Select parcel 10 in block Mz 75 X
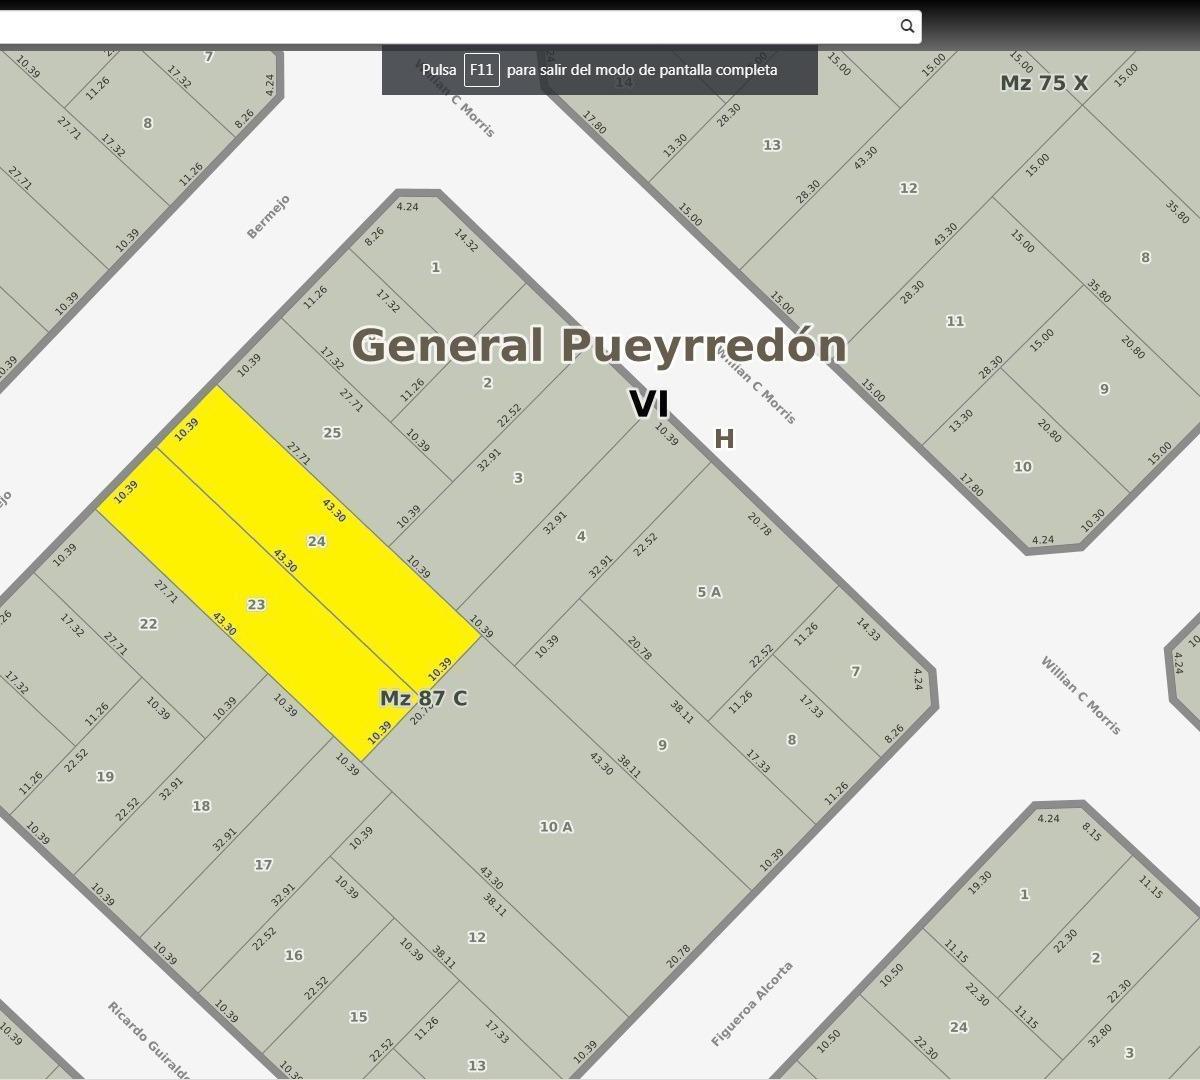The image size is (1200, 1080). [x=1022, y=466]
